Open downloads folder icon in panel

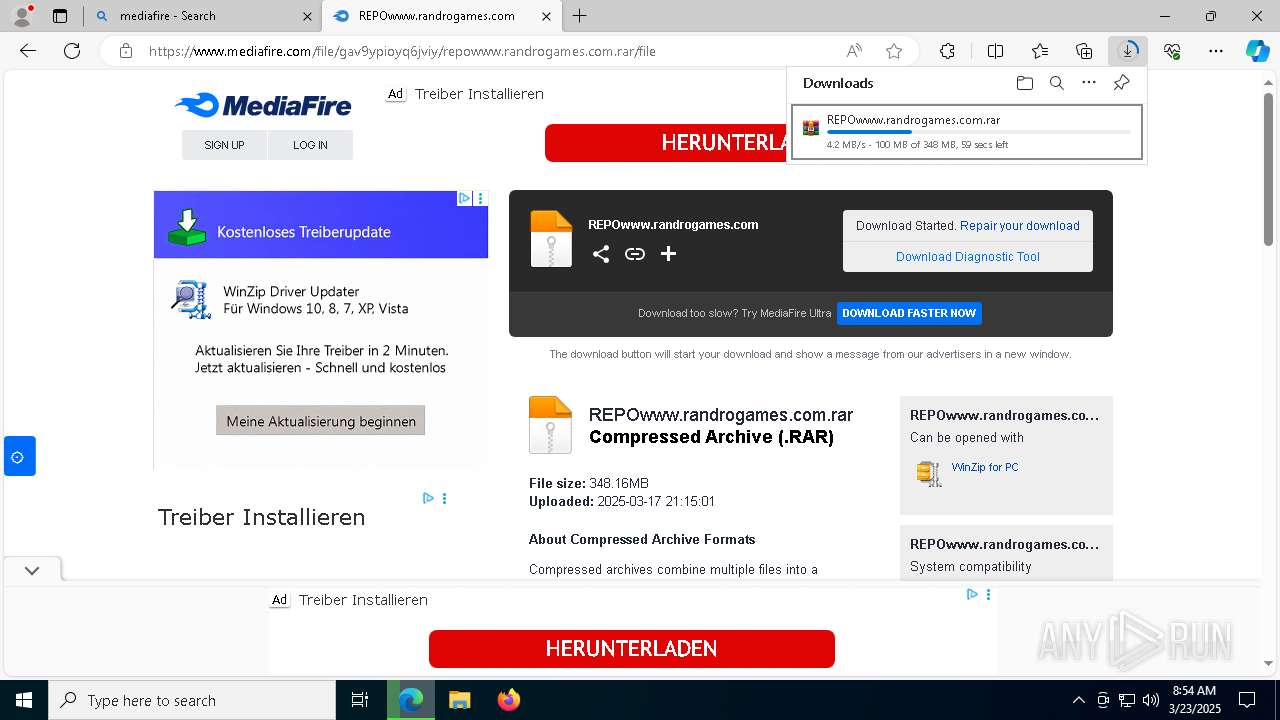click(x=1024, y=83)
